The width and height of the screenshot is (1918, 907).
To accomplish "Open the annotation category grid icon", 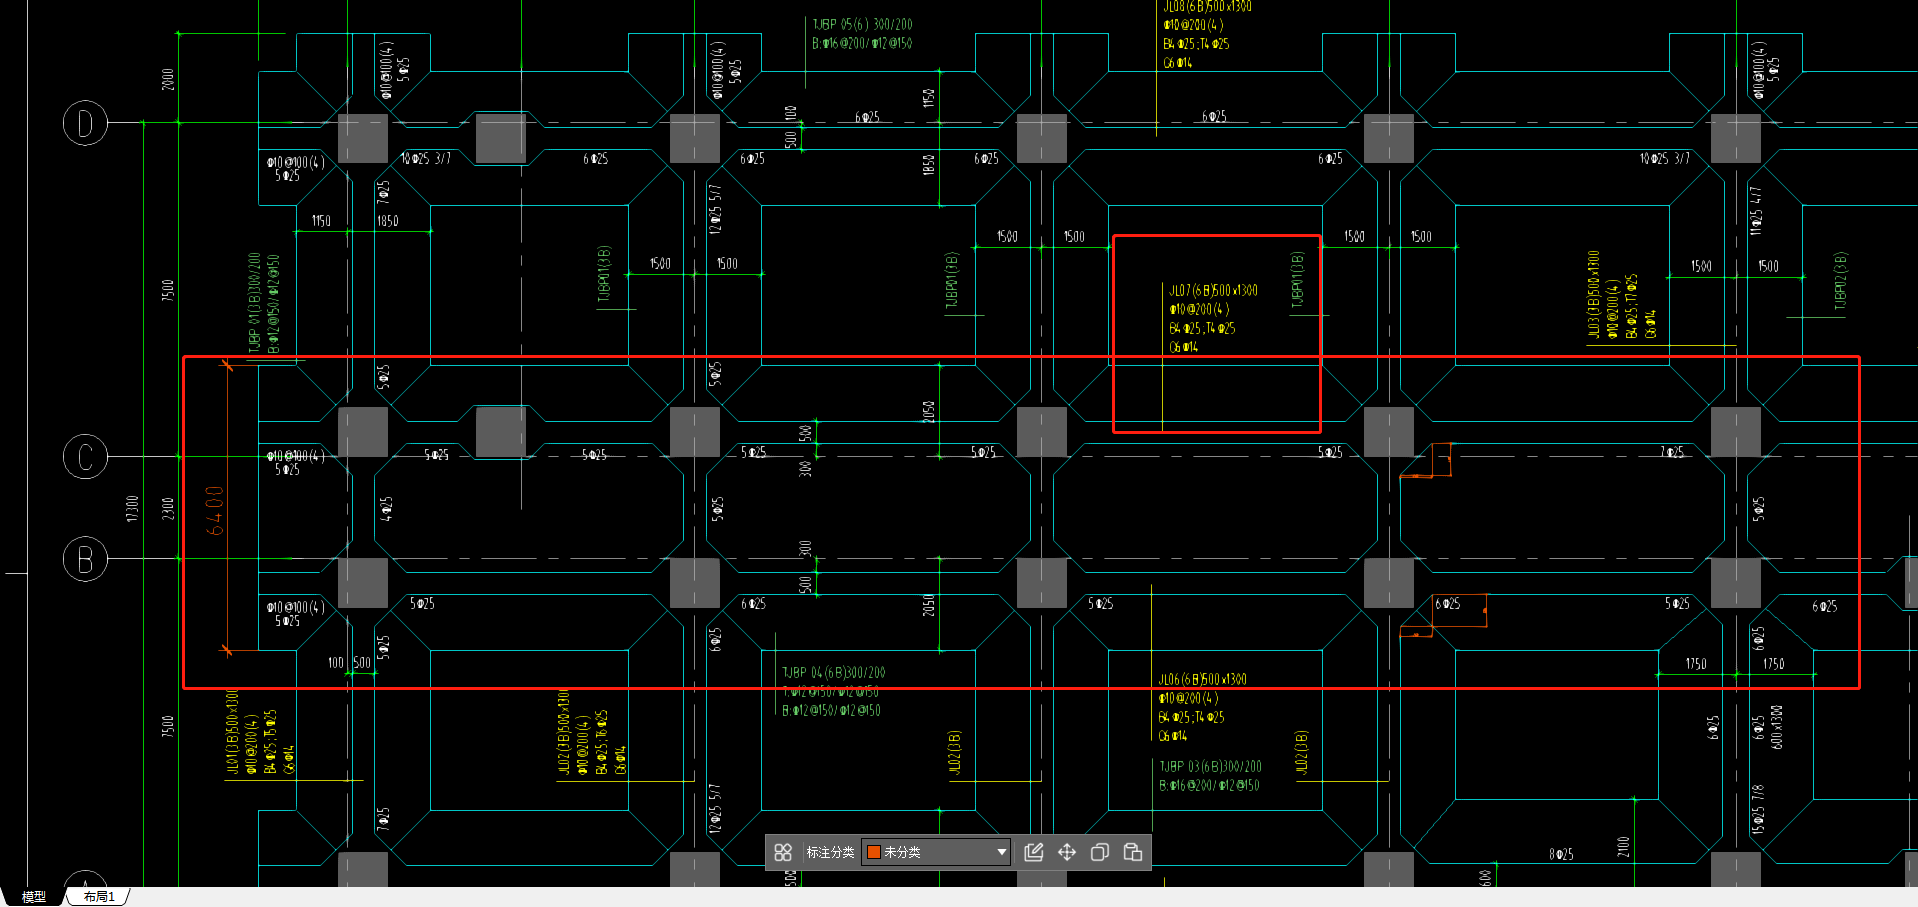I will tap(783, 852).
